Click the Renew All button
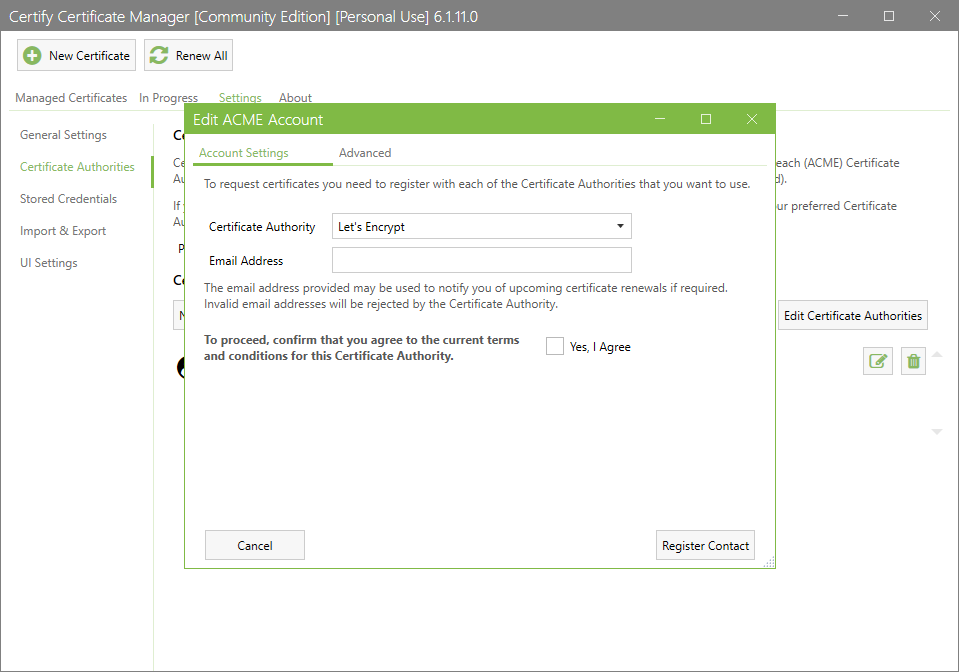 click(x=188, y=55)
